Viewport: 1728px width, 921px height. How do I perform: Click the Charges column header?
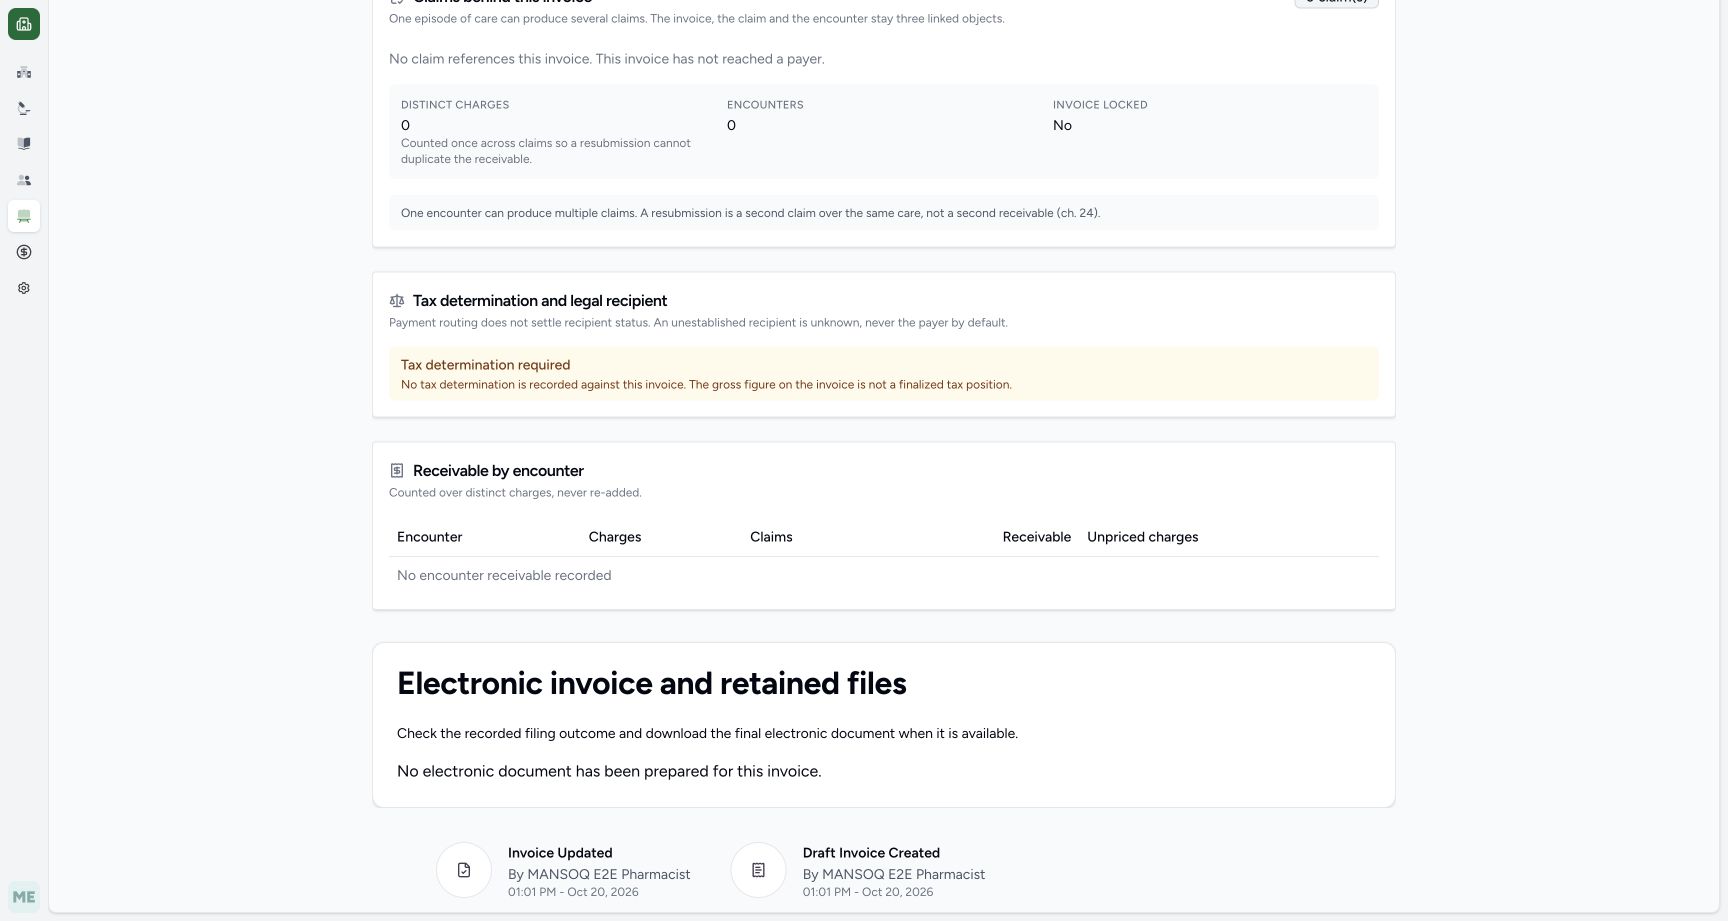[615, 537]
